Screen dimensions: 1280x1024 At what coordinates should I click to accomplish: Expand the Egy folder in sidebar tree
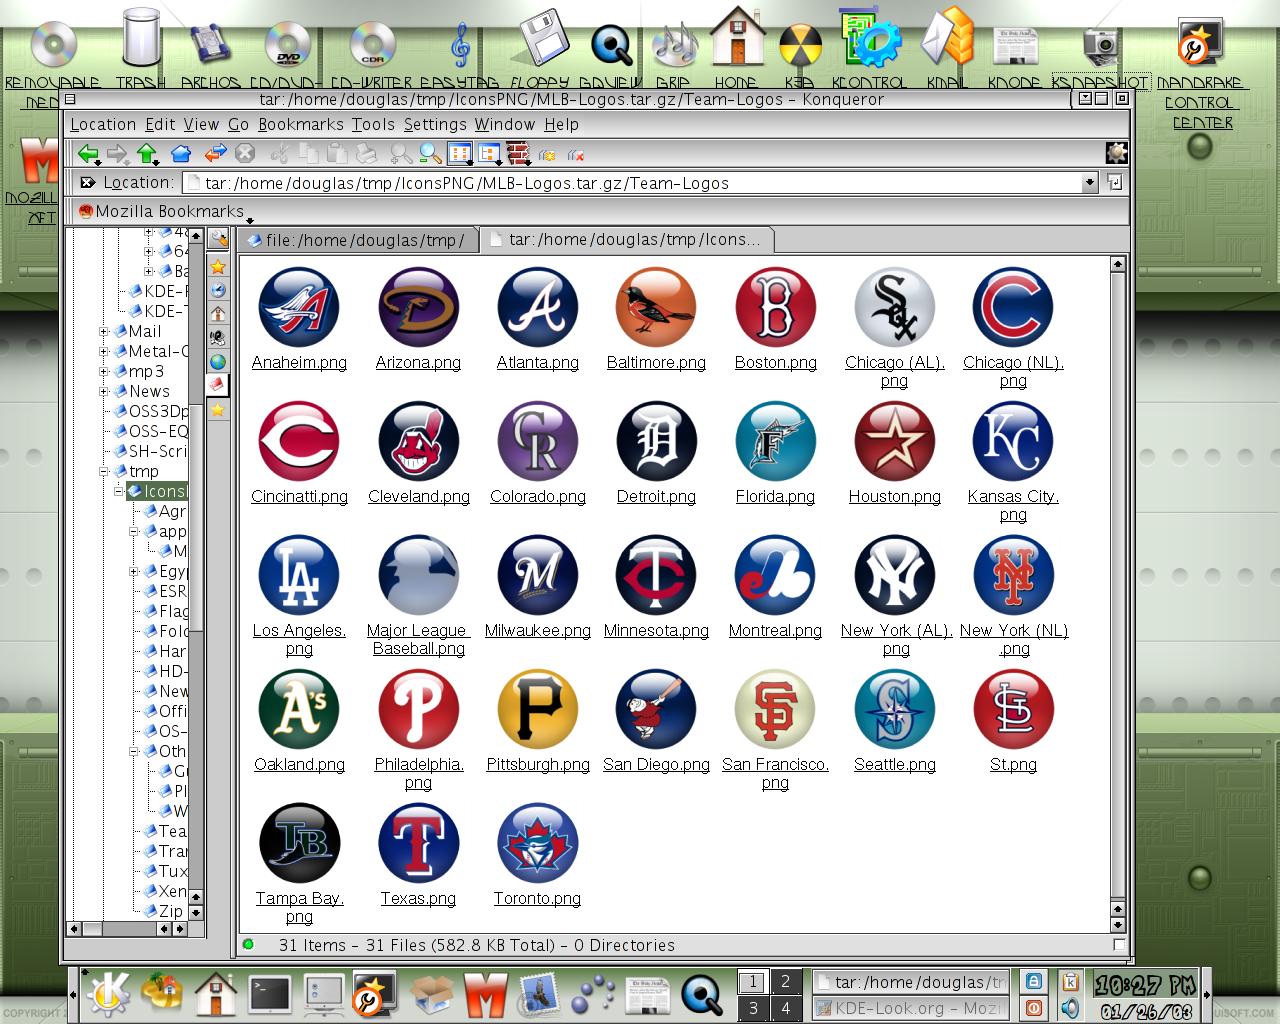tap(134, 571)
